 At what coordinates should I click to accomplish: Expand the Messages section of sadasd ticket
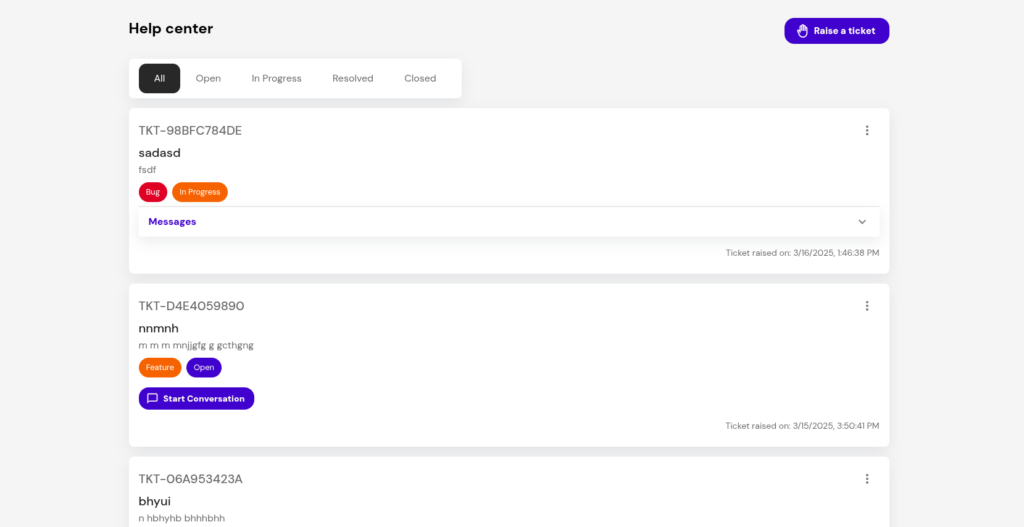click(509, 222)
